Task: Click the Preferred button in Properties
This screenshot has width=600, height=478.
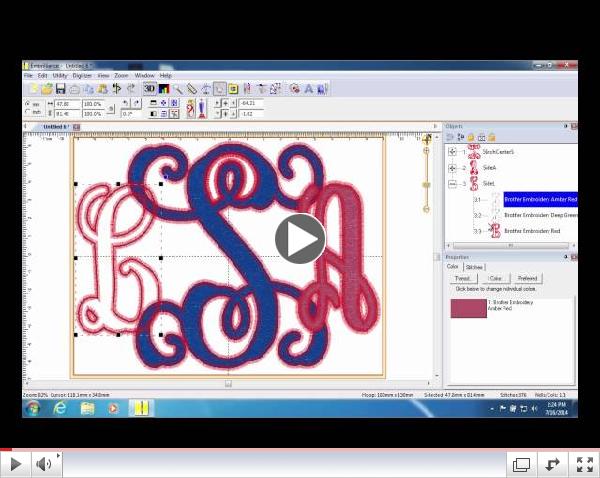Action: (527, 278)
